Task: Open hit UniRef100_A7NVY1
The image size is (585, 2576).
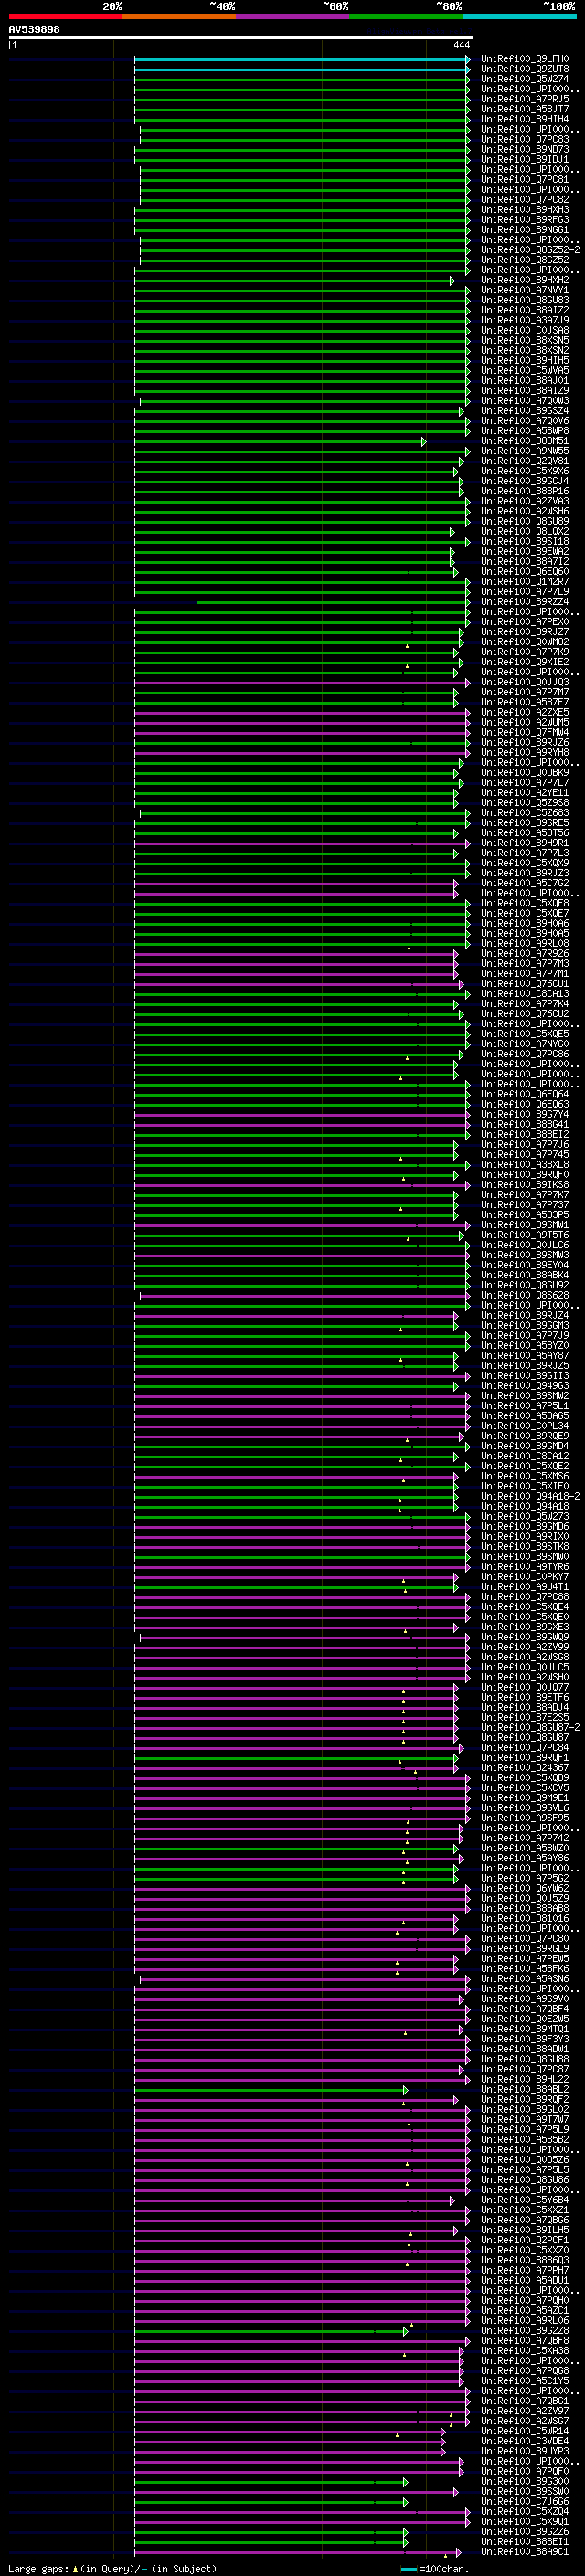Action: (525, 290)
